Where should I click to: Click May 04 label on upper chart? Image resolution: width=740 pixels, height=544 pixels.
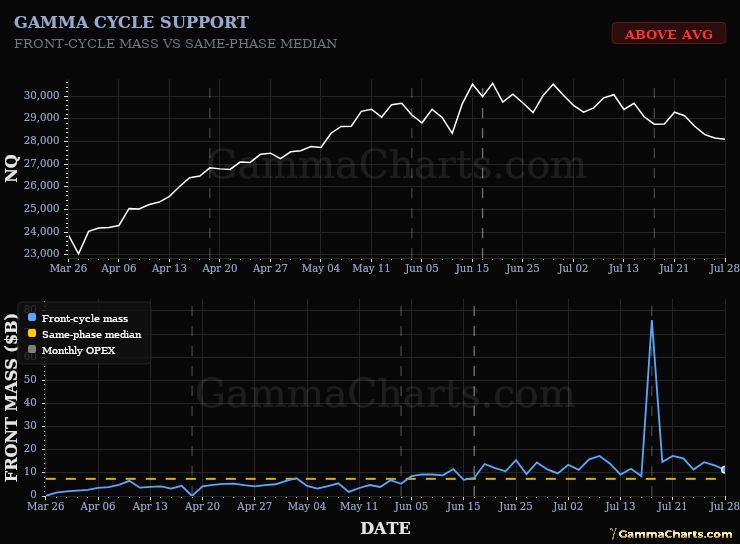pyautogui.click(x=321, y=268)
